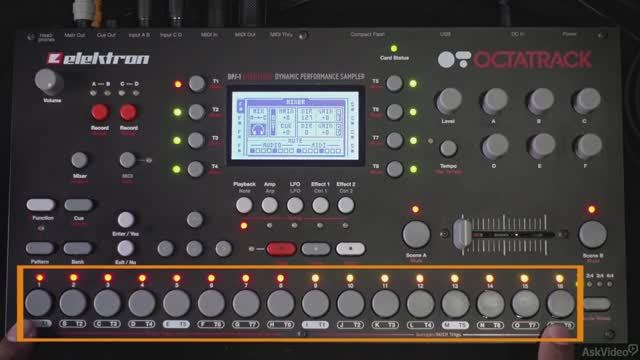Click the round Tempo button
640x360 pixels.
448,149
